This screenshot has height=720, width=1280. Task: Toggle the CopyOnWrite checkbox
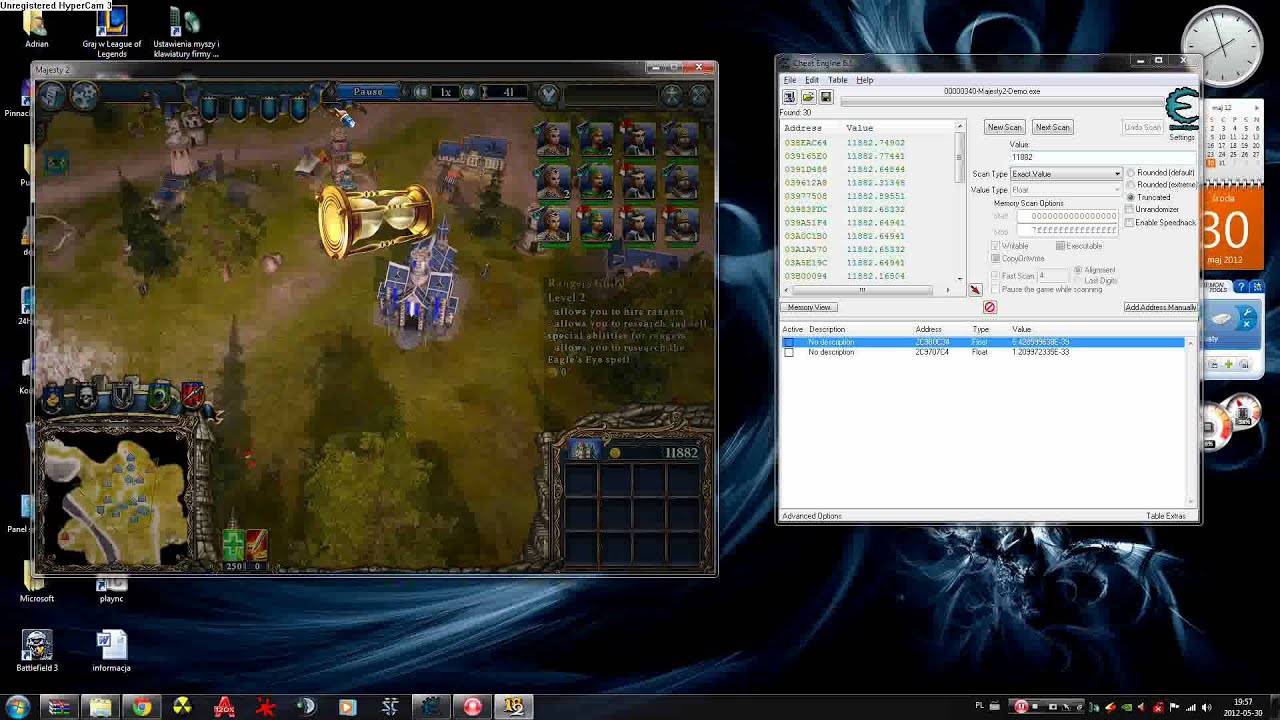[x=996, y=259]
